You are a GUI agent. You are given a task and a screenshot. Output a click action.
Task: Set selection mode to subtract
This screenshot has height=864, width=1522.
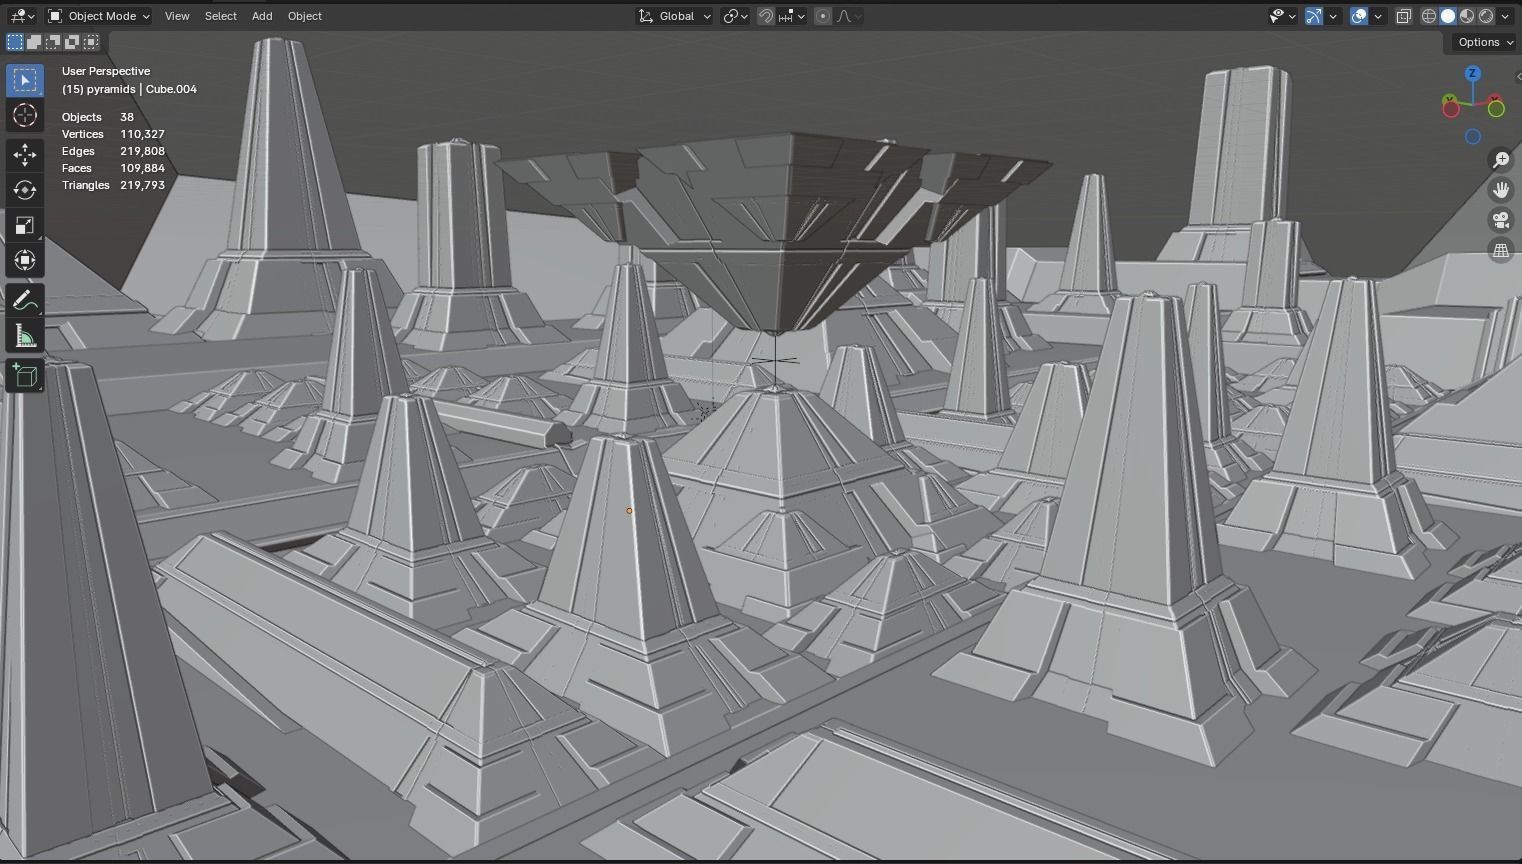pos(53,42)
